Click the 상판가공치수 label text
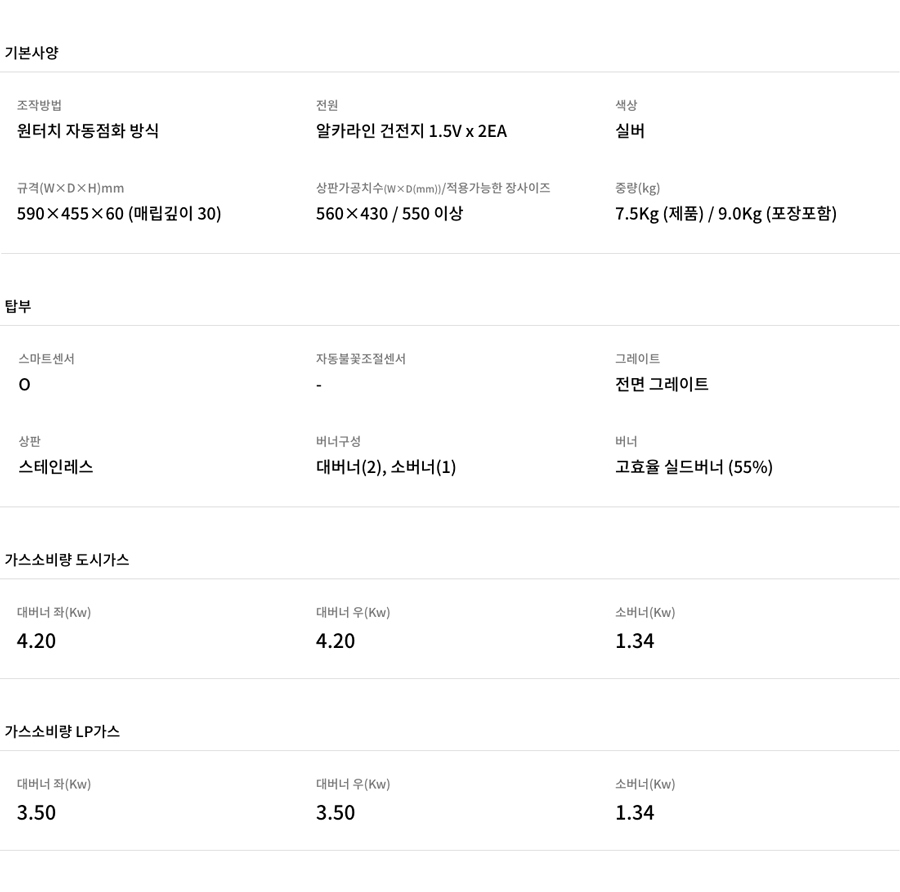Viewport: 900px width, 892px height. pos(349,188)
